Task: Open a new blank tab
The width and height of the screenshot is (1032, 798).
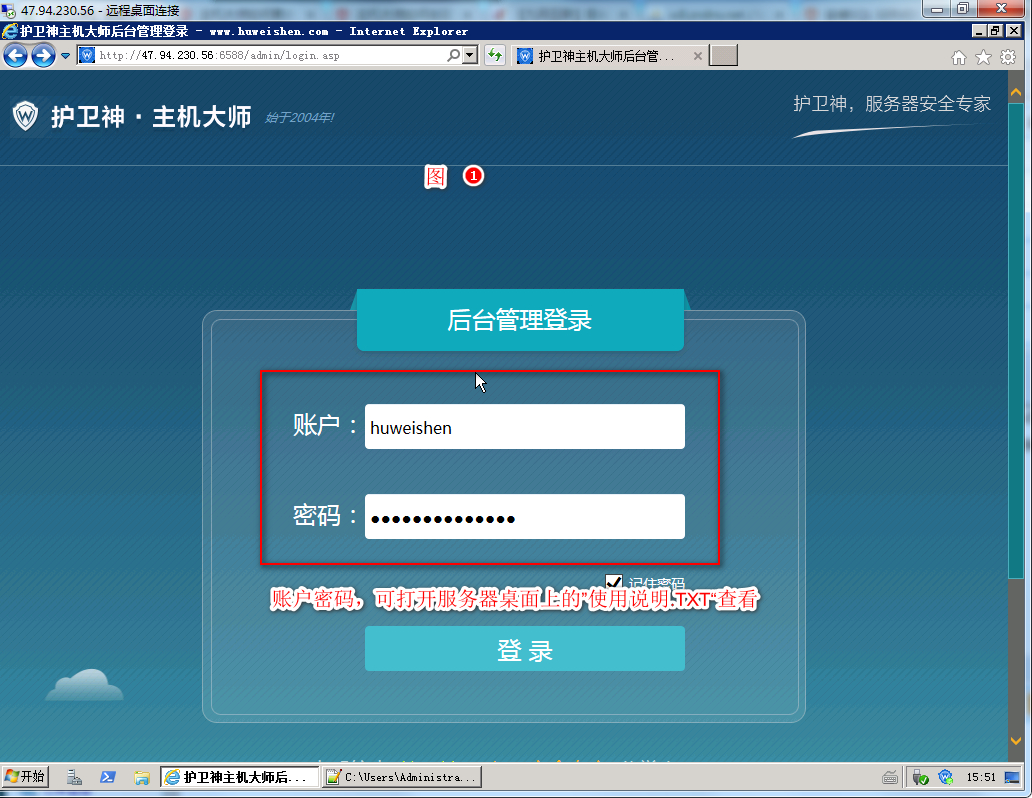Action: tap(723, 56)
